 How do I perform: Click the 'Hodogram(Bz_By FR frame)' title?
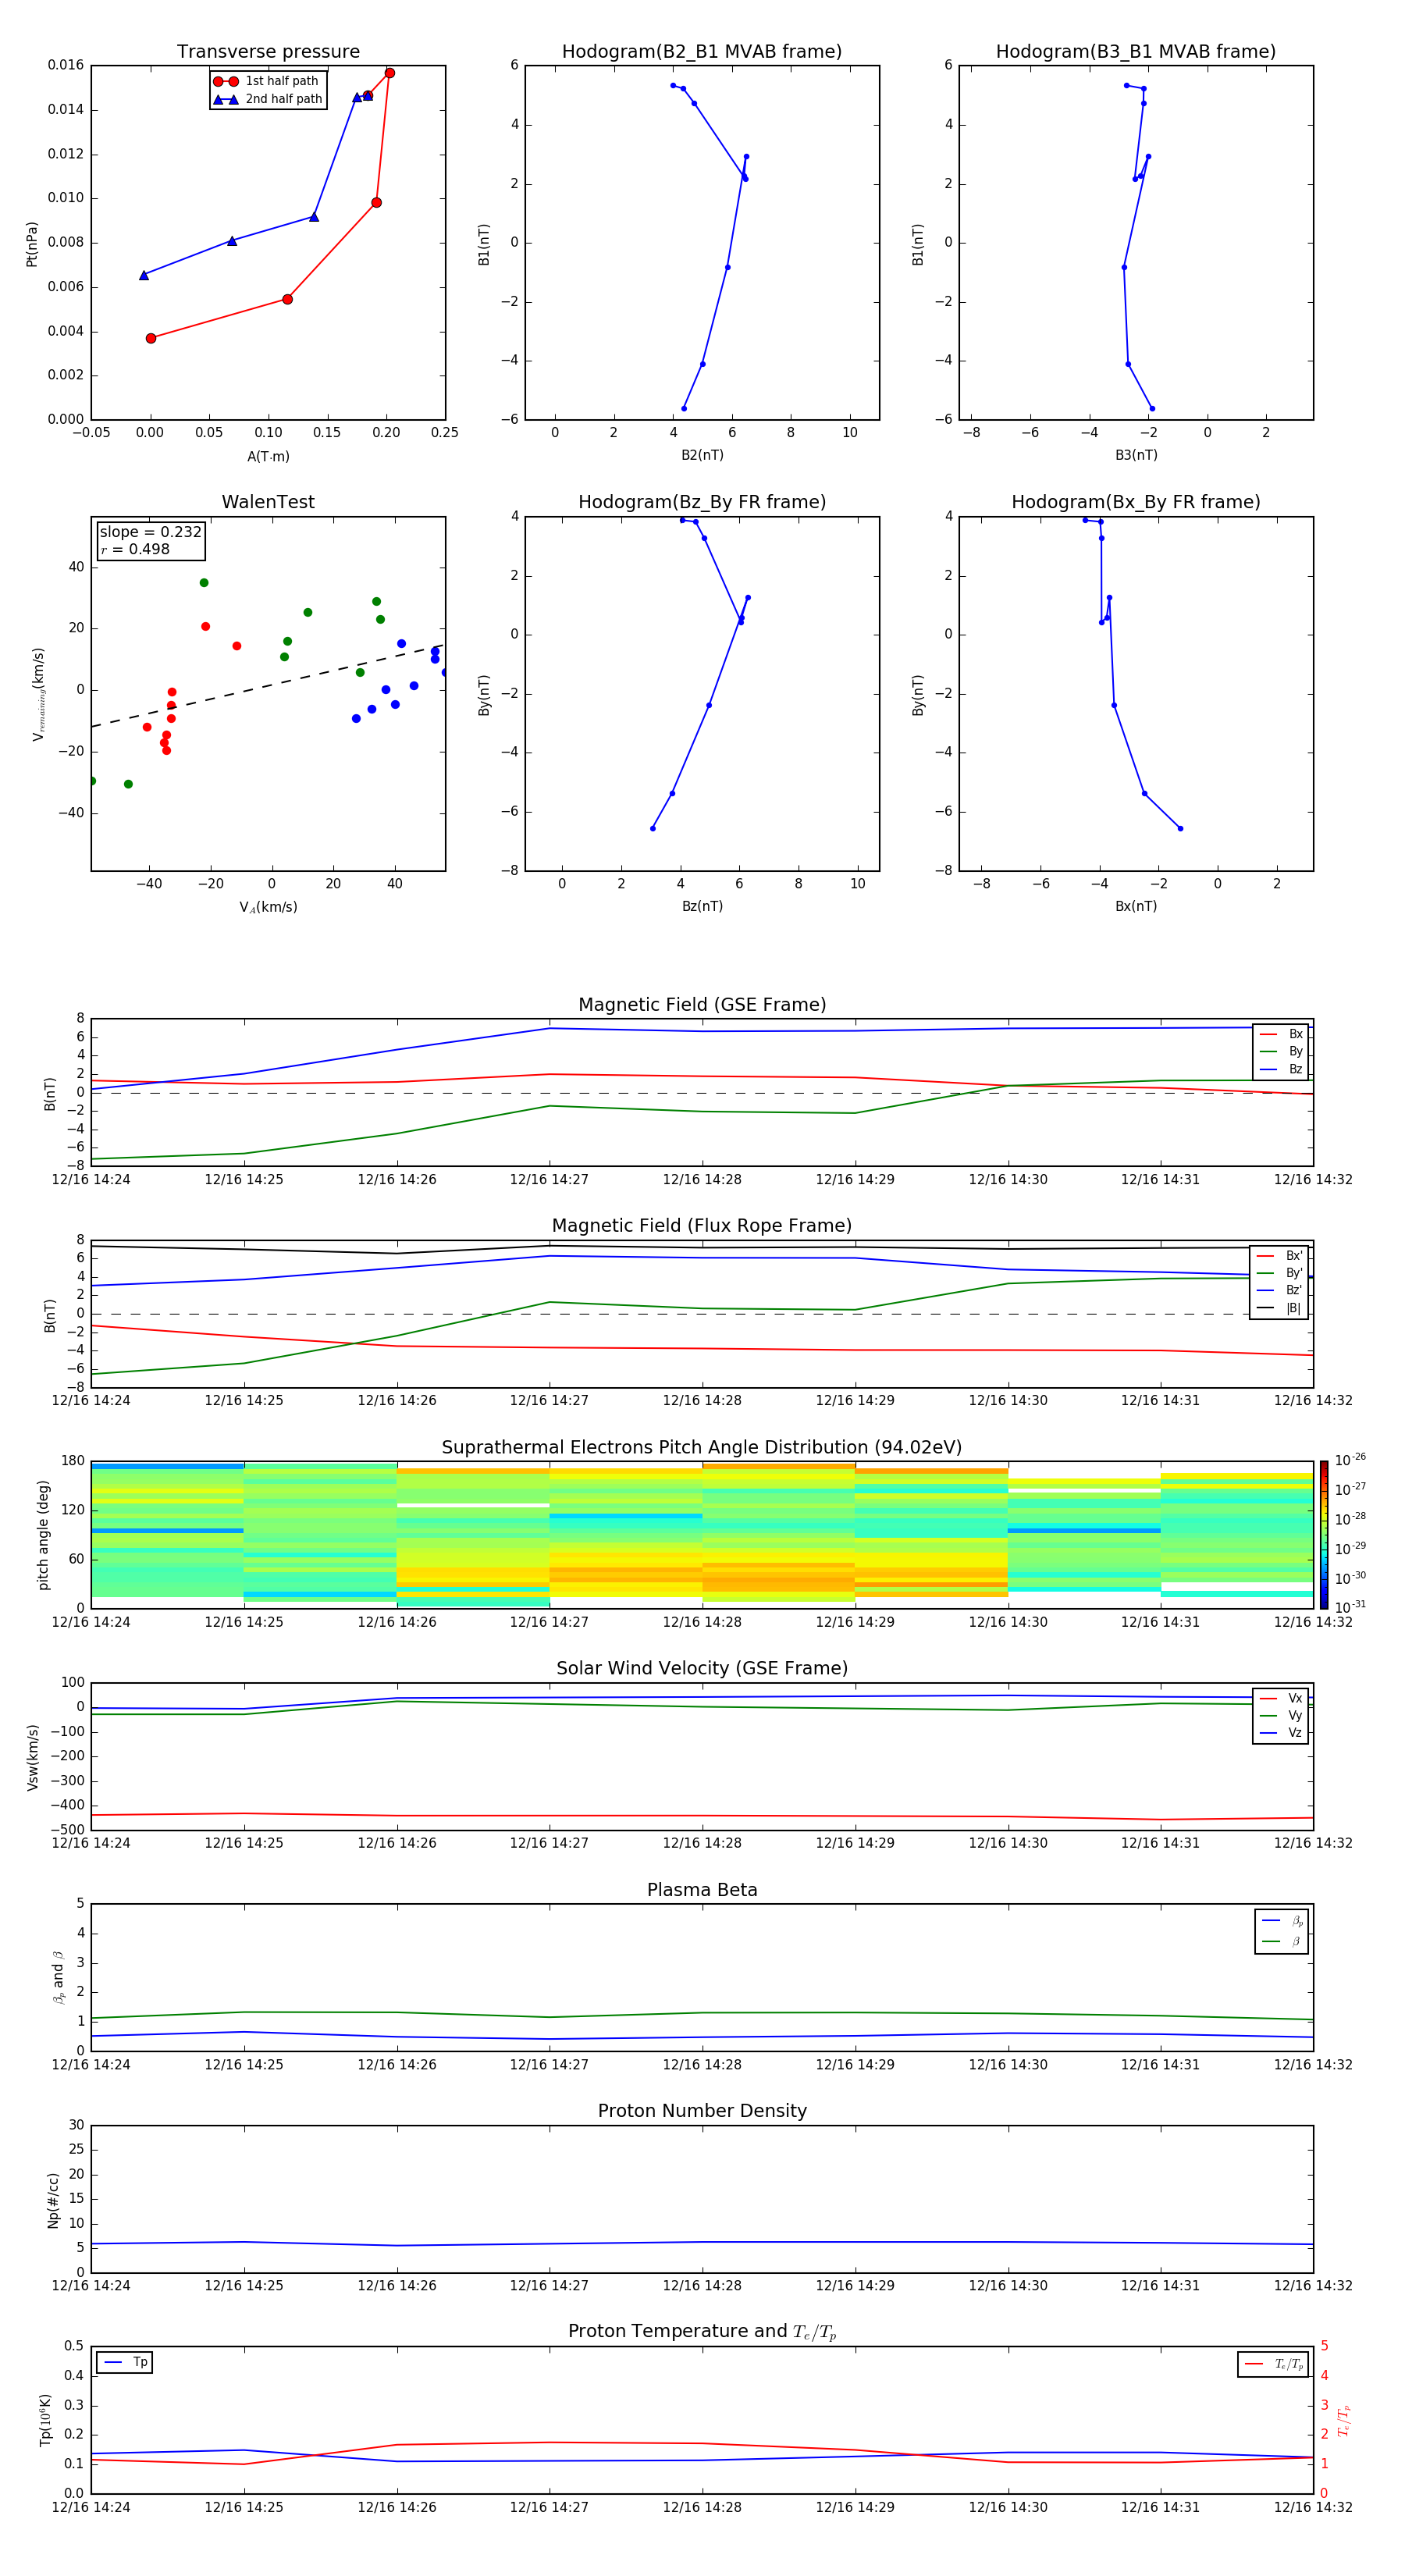click(x=702, y=502)
